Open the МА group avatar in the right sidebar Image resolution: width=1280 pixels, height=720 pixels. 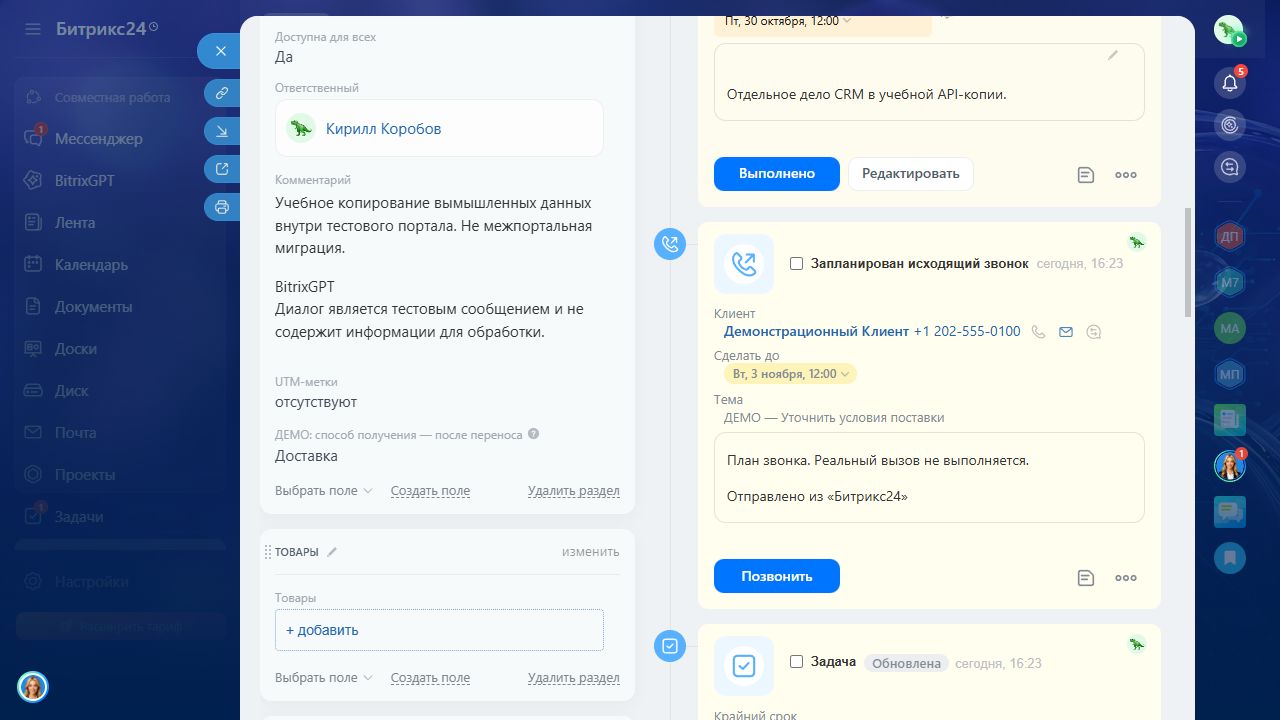coord(1230,327)
